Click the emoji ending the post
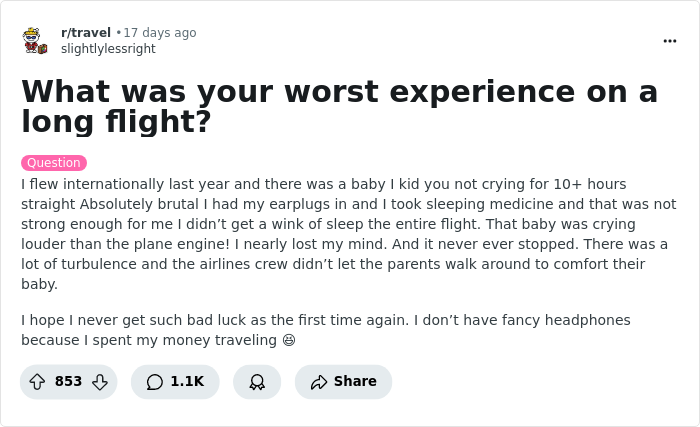This screenshot has width=700, height=427. tap(289, 341)
